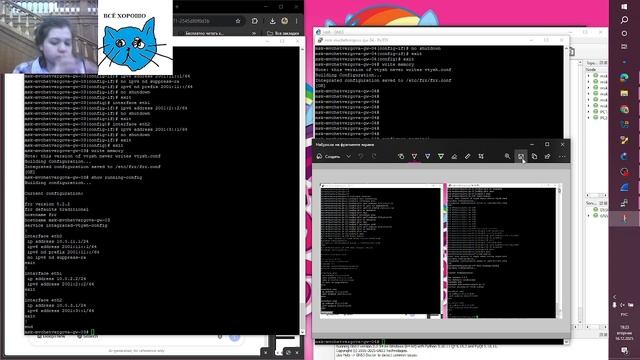Screen dimensions: 640x360
Task: Open Google Chrome from the taskbar
Action: tap(624, 109)
